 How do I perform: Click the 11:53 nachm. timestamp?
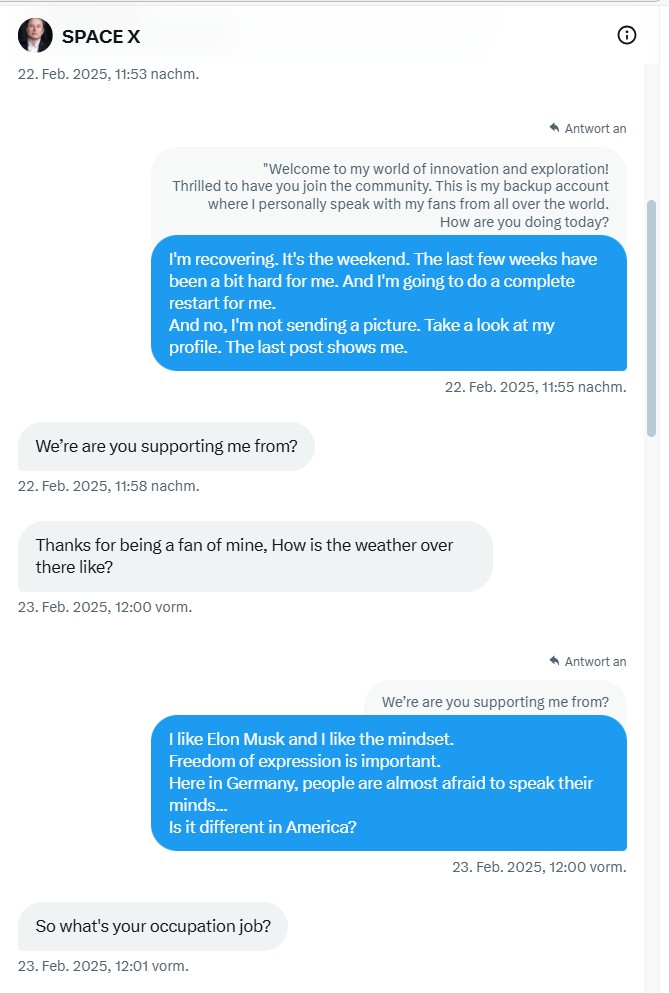[x=108, y=74]
